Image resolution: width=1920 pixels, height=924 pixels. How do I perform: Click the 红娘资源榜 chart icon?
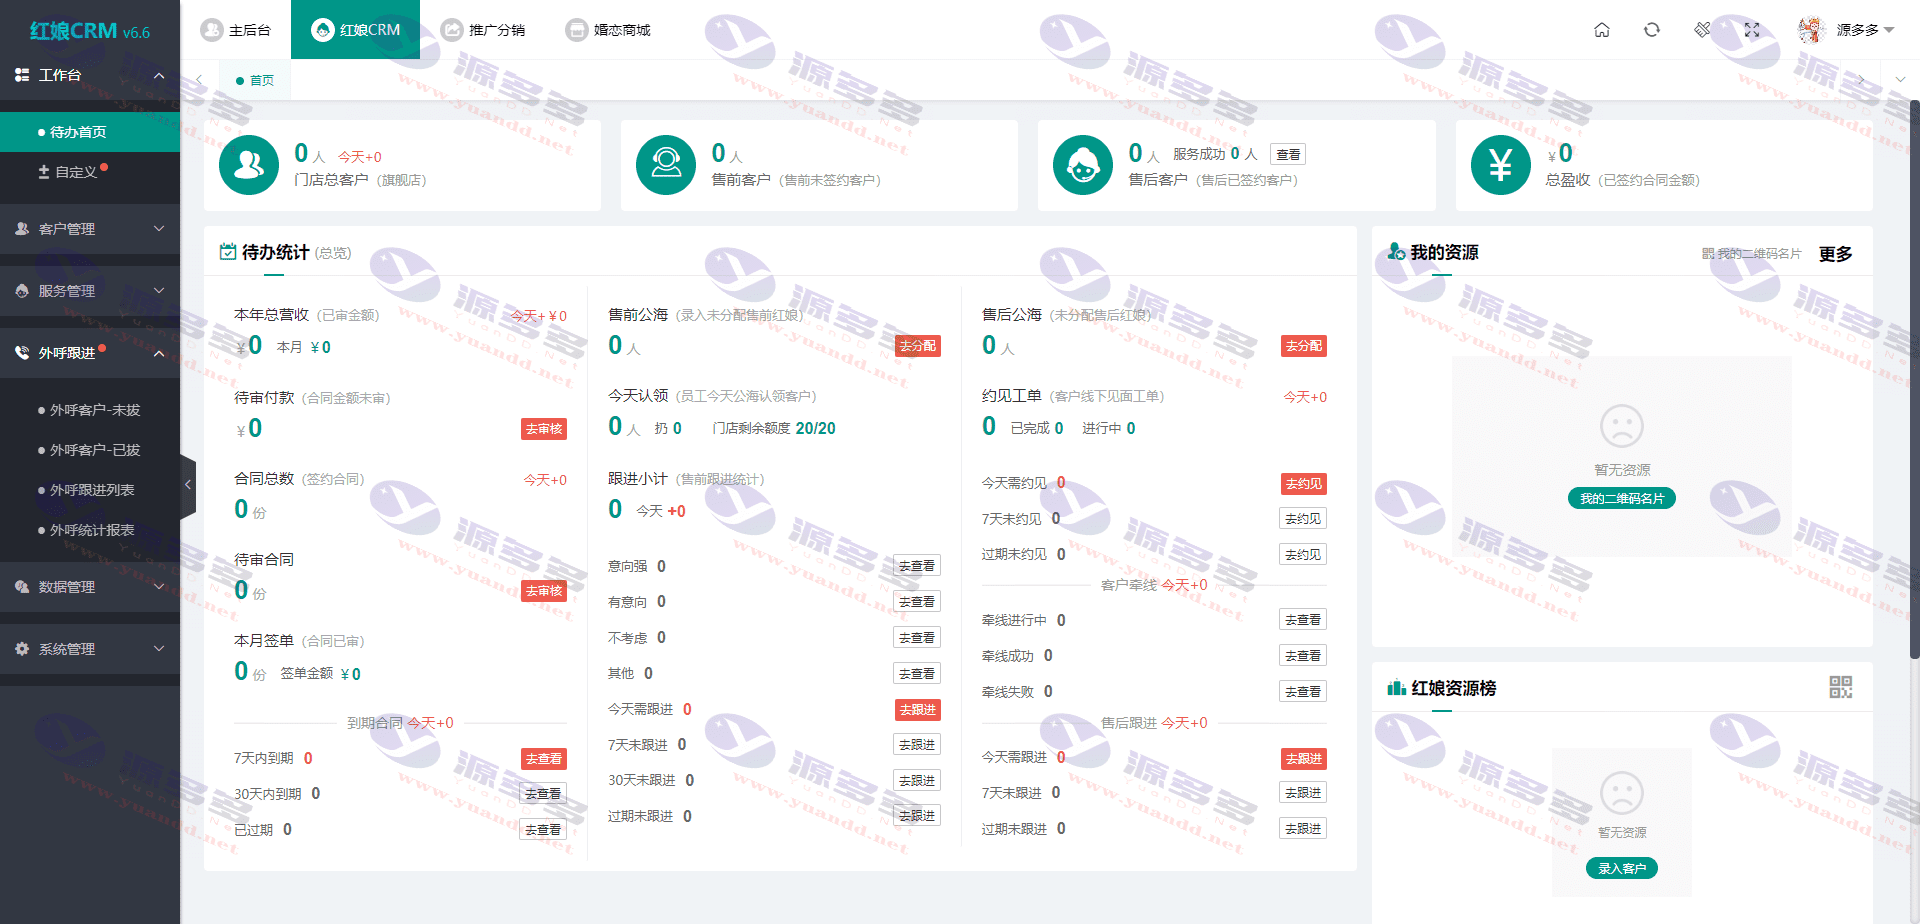click(x=1397, y=688)
